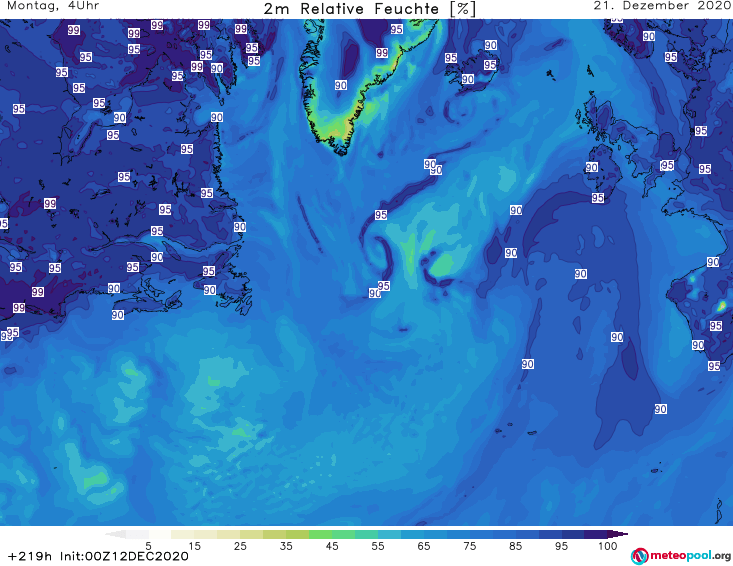Pick the dark purple arrow ending the color scale
Screen dimensions: 733x566
tap(618, 534)
